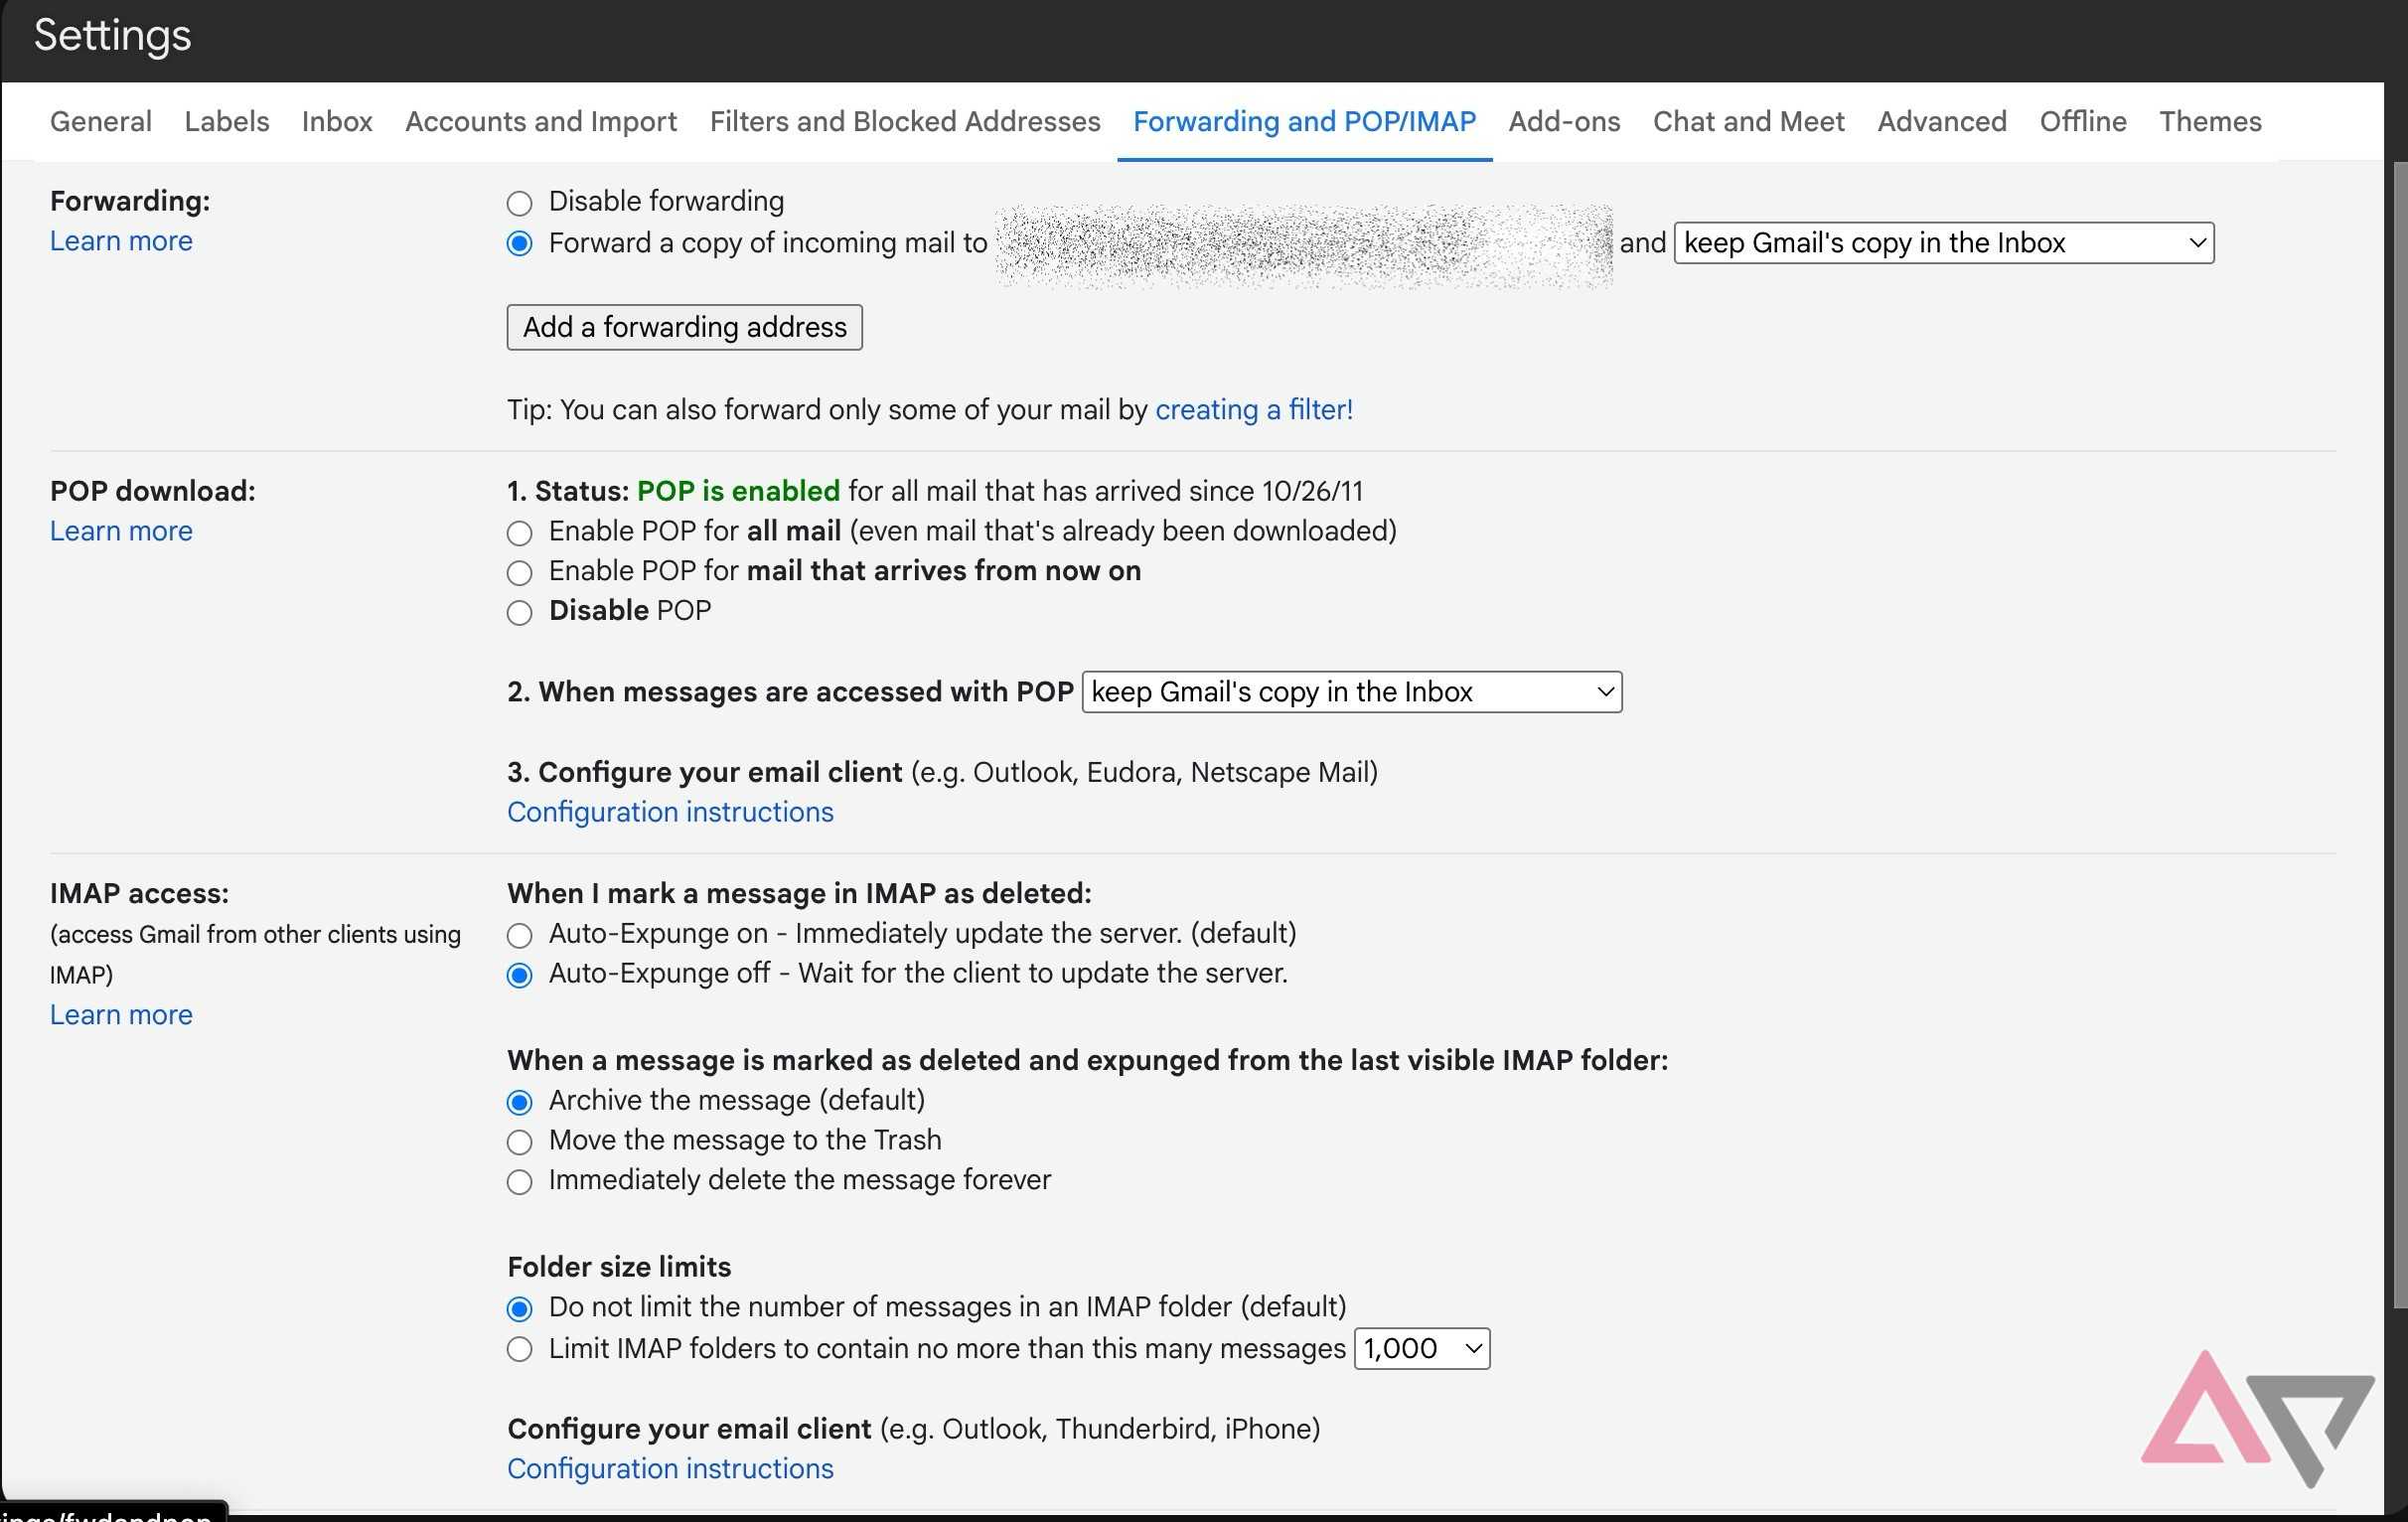
Task: Open the General settings tab
Action: 101,121
